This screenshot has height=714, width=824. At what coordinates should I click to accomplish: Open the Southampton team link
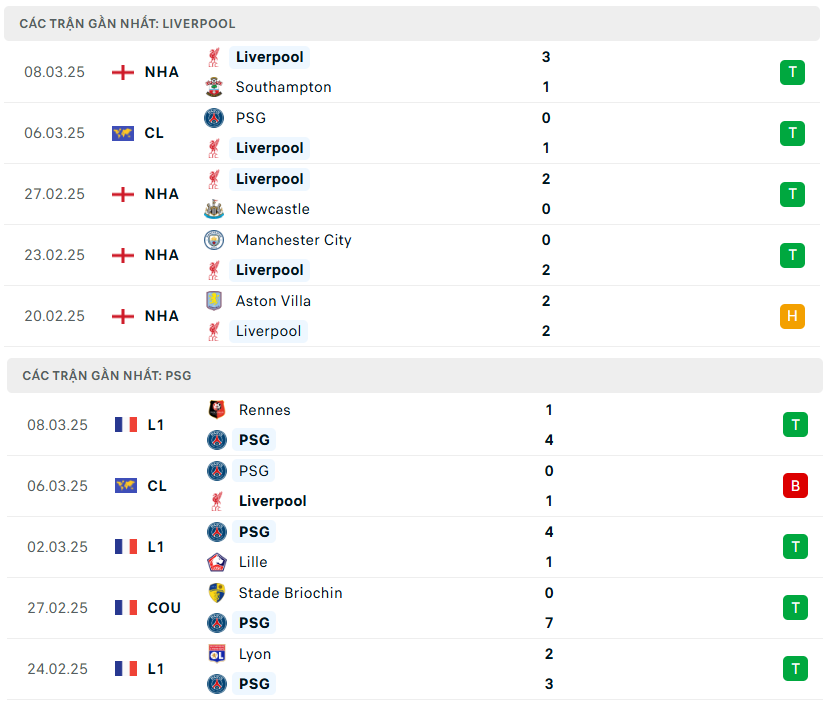(283, 87)
